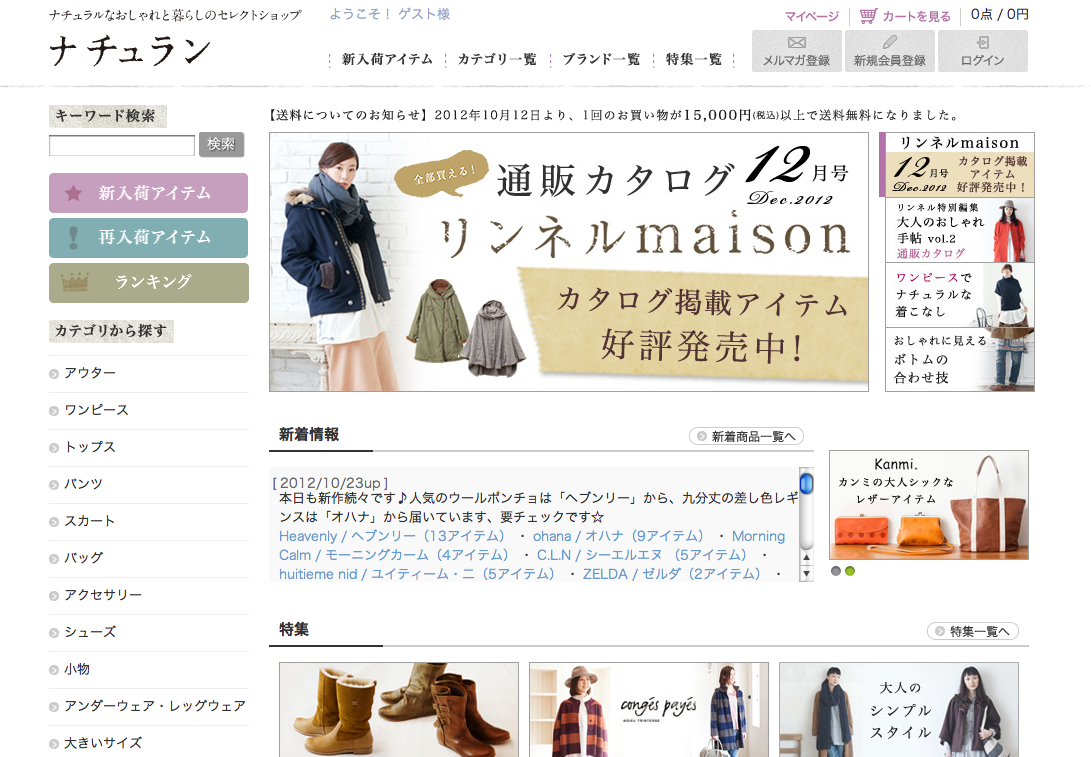Click the ナチュラン site logo
Image resolution: width=1091 pixels, height=757 pixels.
(x=130, y=51)
